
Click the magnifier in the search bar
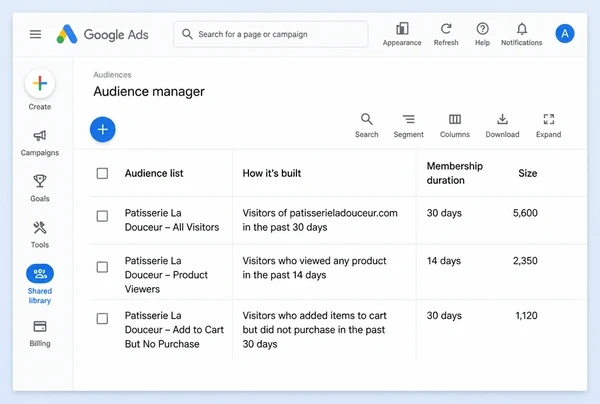187,34
